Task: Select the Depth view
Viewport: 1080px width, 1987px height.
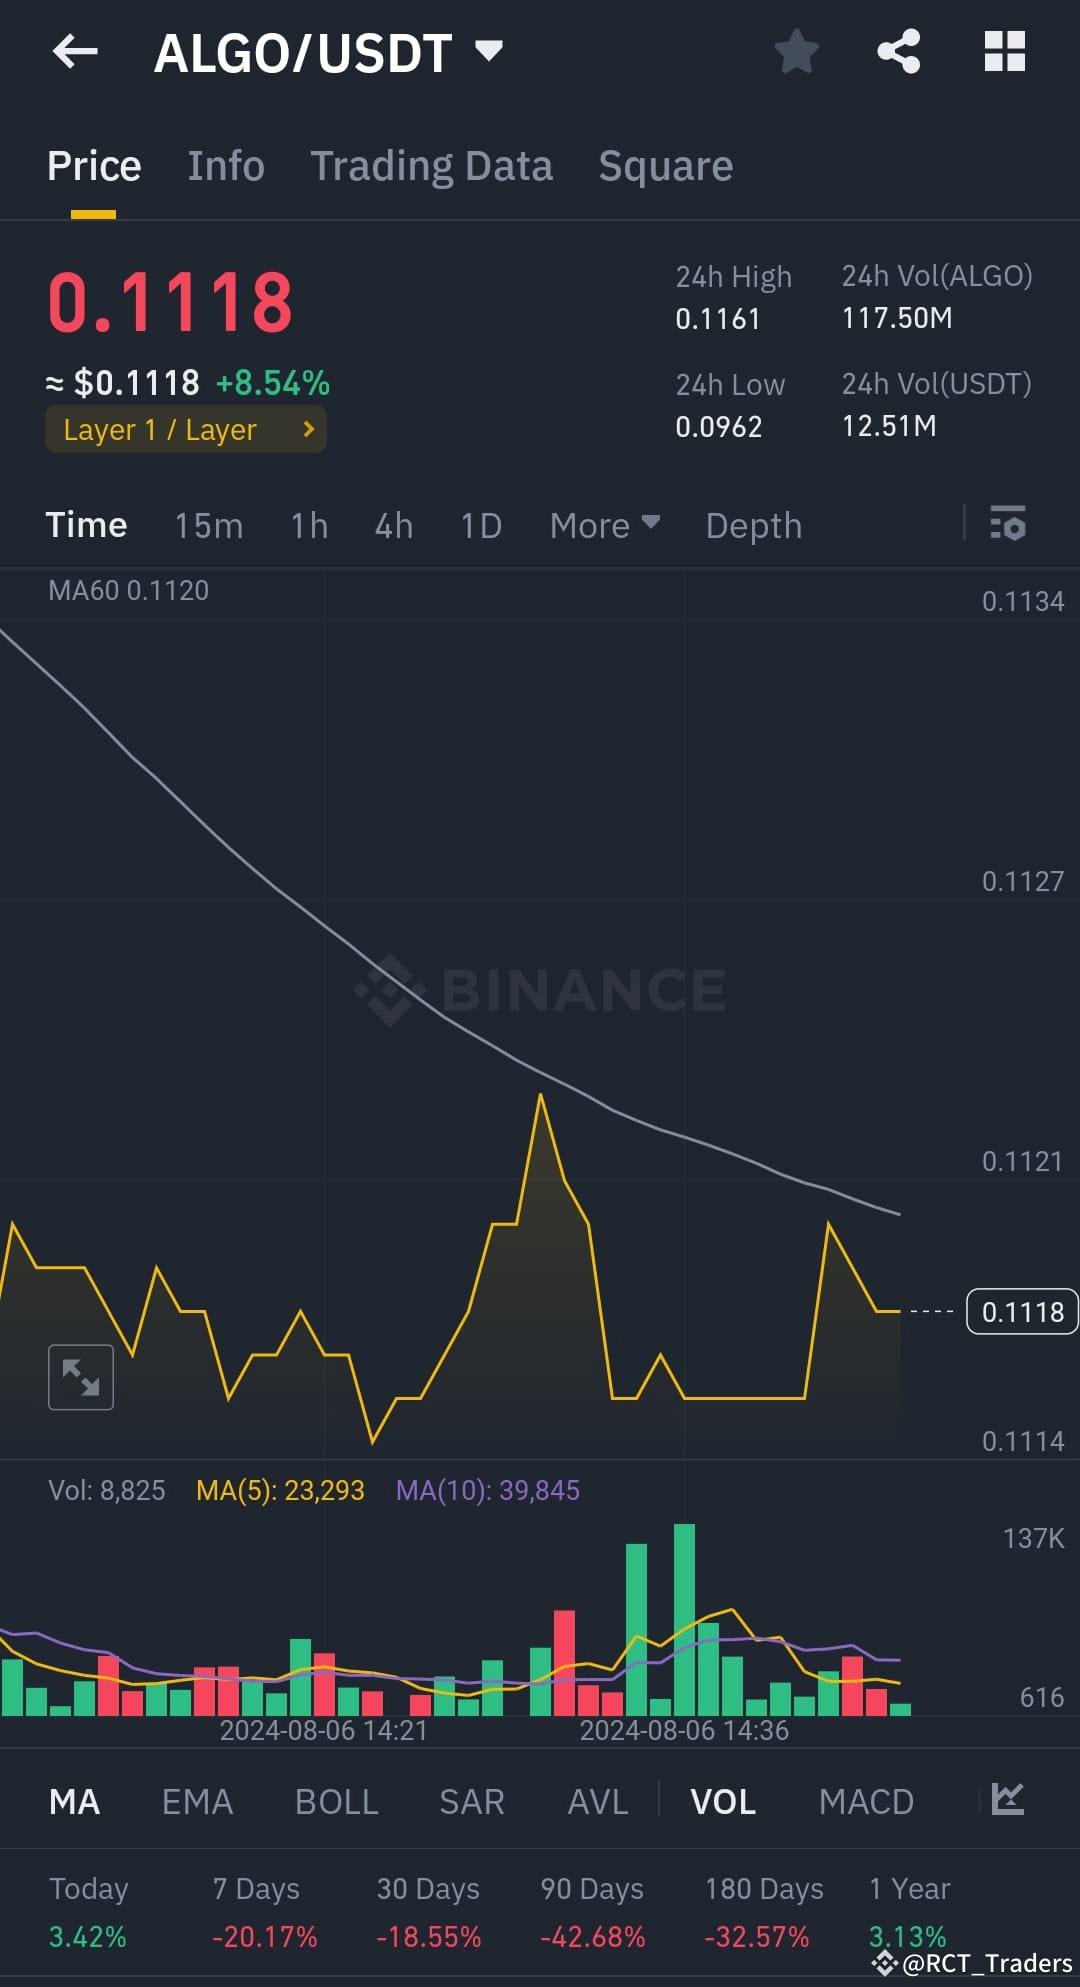Action: (x=752, y=524)
